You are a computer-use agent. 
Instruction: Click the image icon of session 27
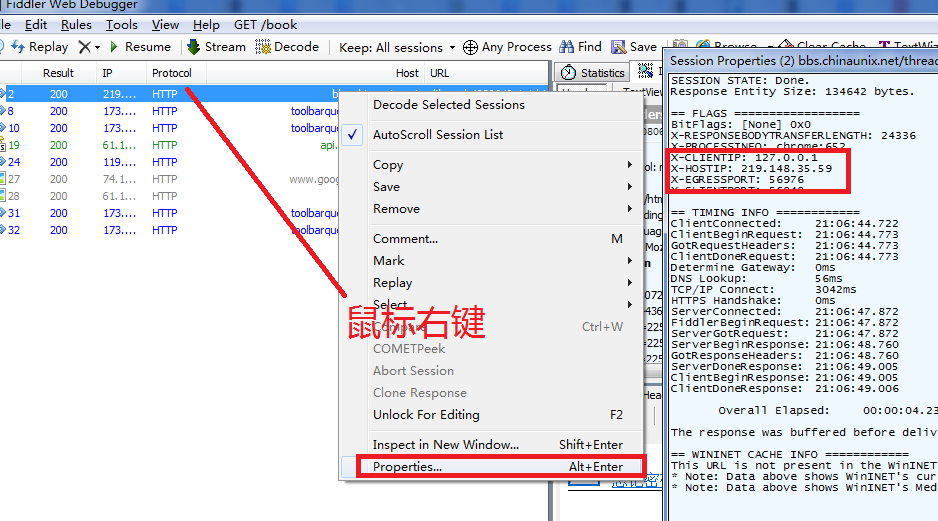coord(2,179)
